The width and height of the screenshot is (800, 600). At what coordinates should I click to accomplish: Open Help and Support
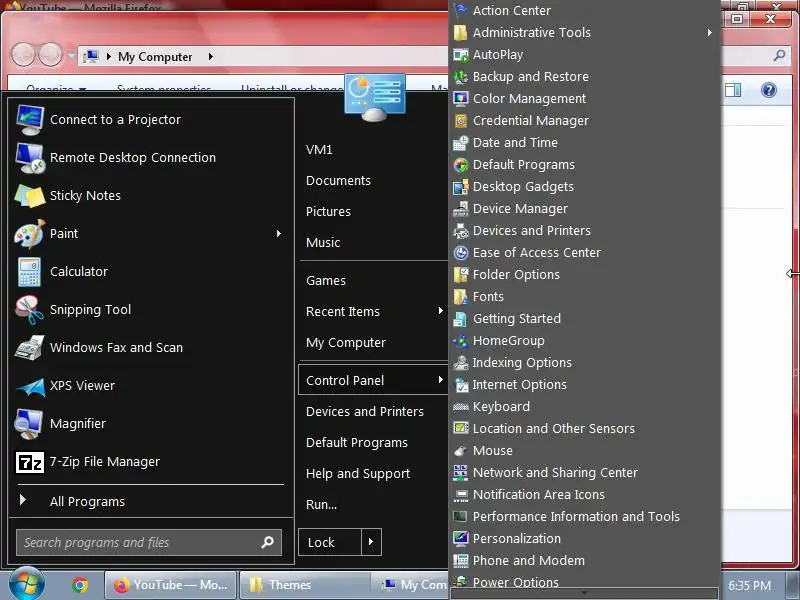[x=358, y=474]
